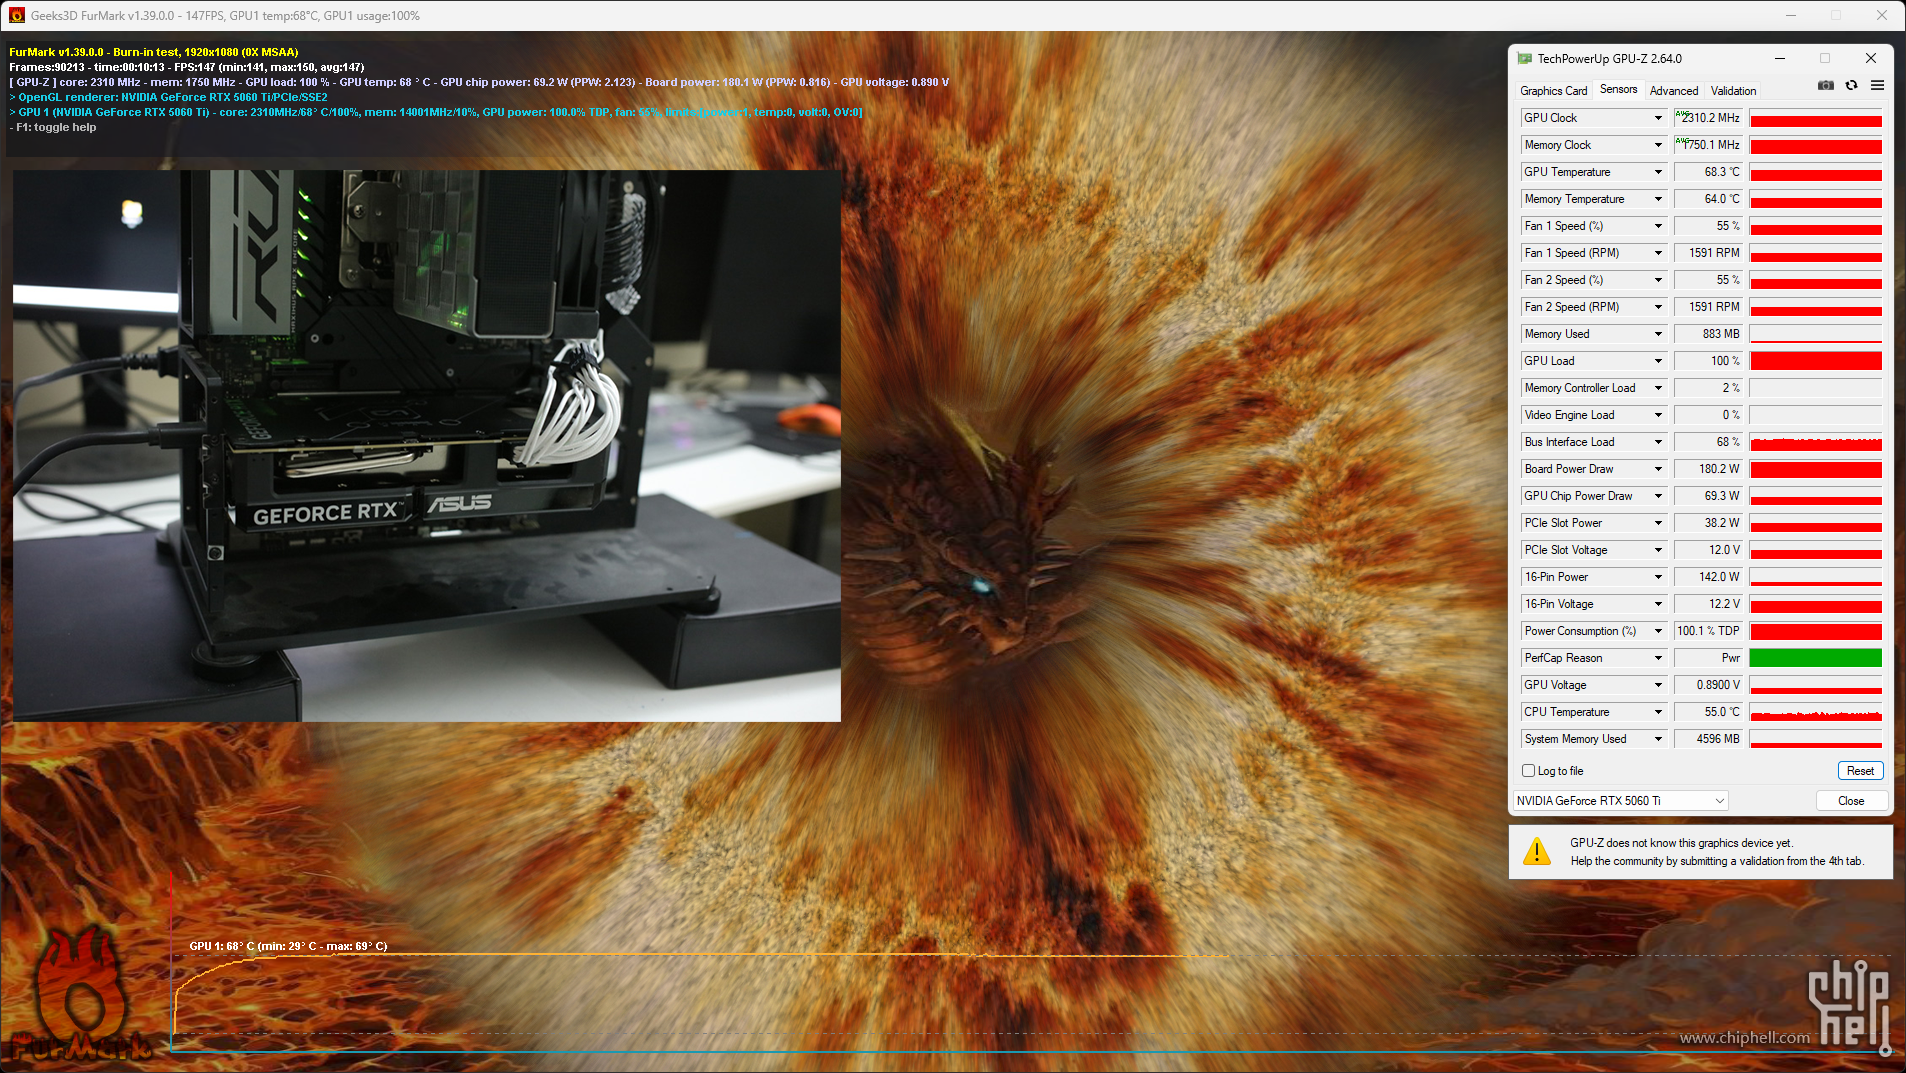
Task: Click the FurMark GPU temperature graph line
Action: pyautogui.click(x=700, y=956)
